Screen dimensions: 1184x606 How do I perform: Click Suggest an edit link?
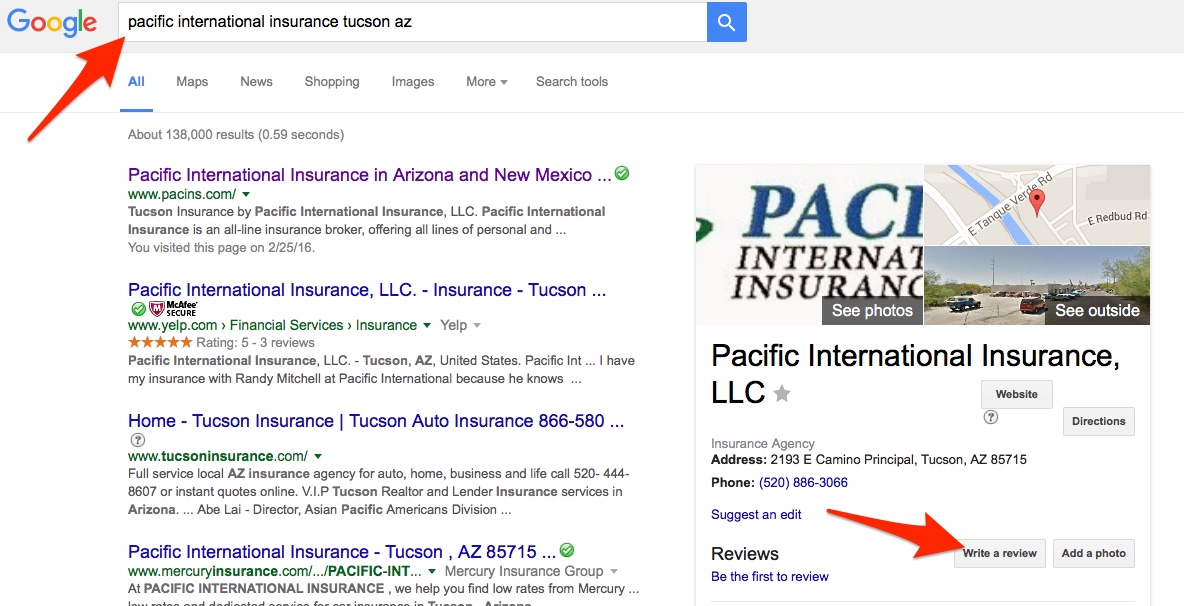click(x=757, y=515)
